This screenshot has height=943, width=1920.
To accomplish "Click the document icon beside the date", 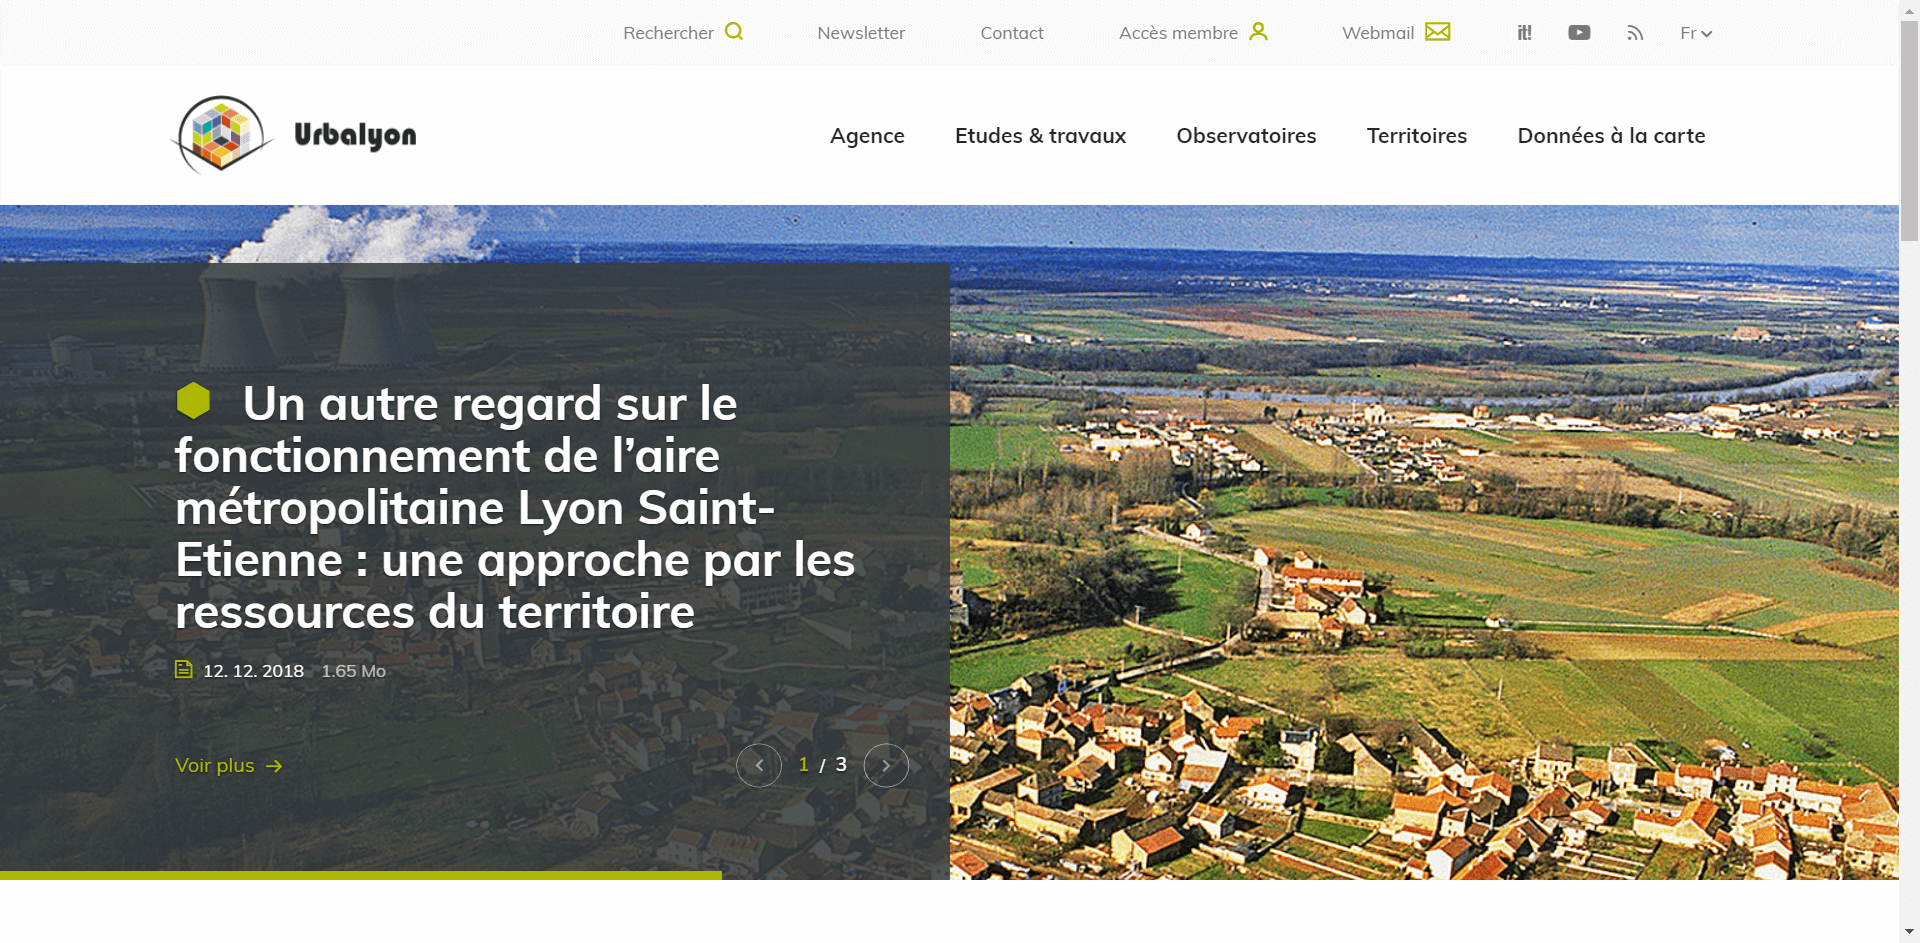I will [184, 670].
